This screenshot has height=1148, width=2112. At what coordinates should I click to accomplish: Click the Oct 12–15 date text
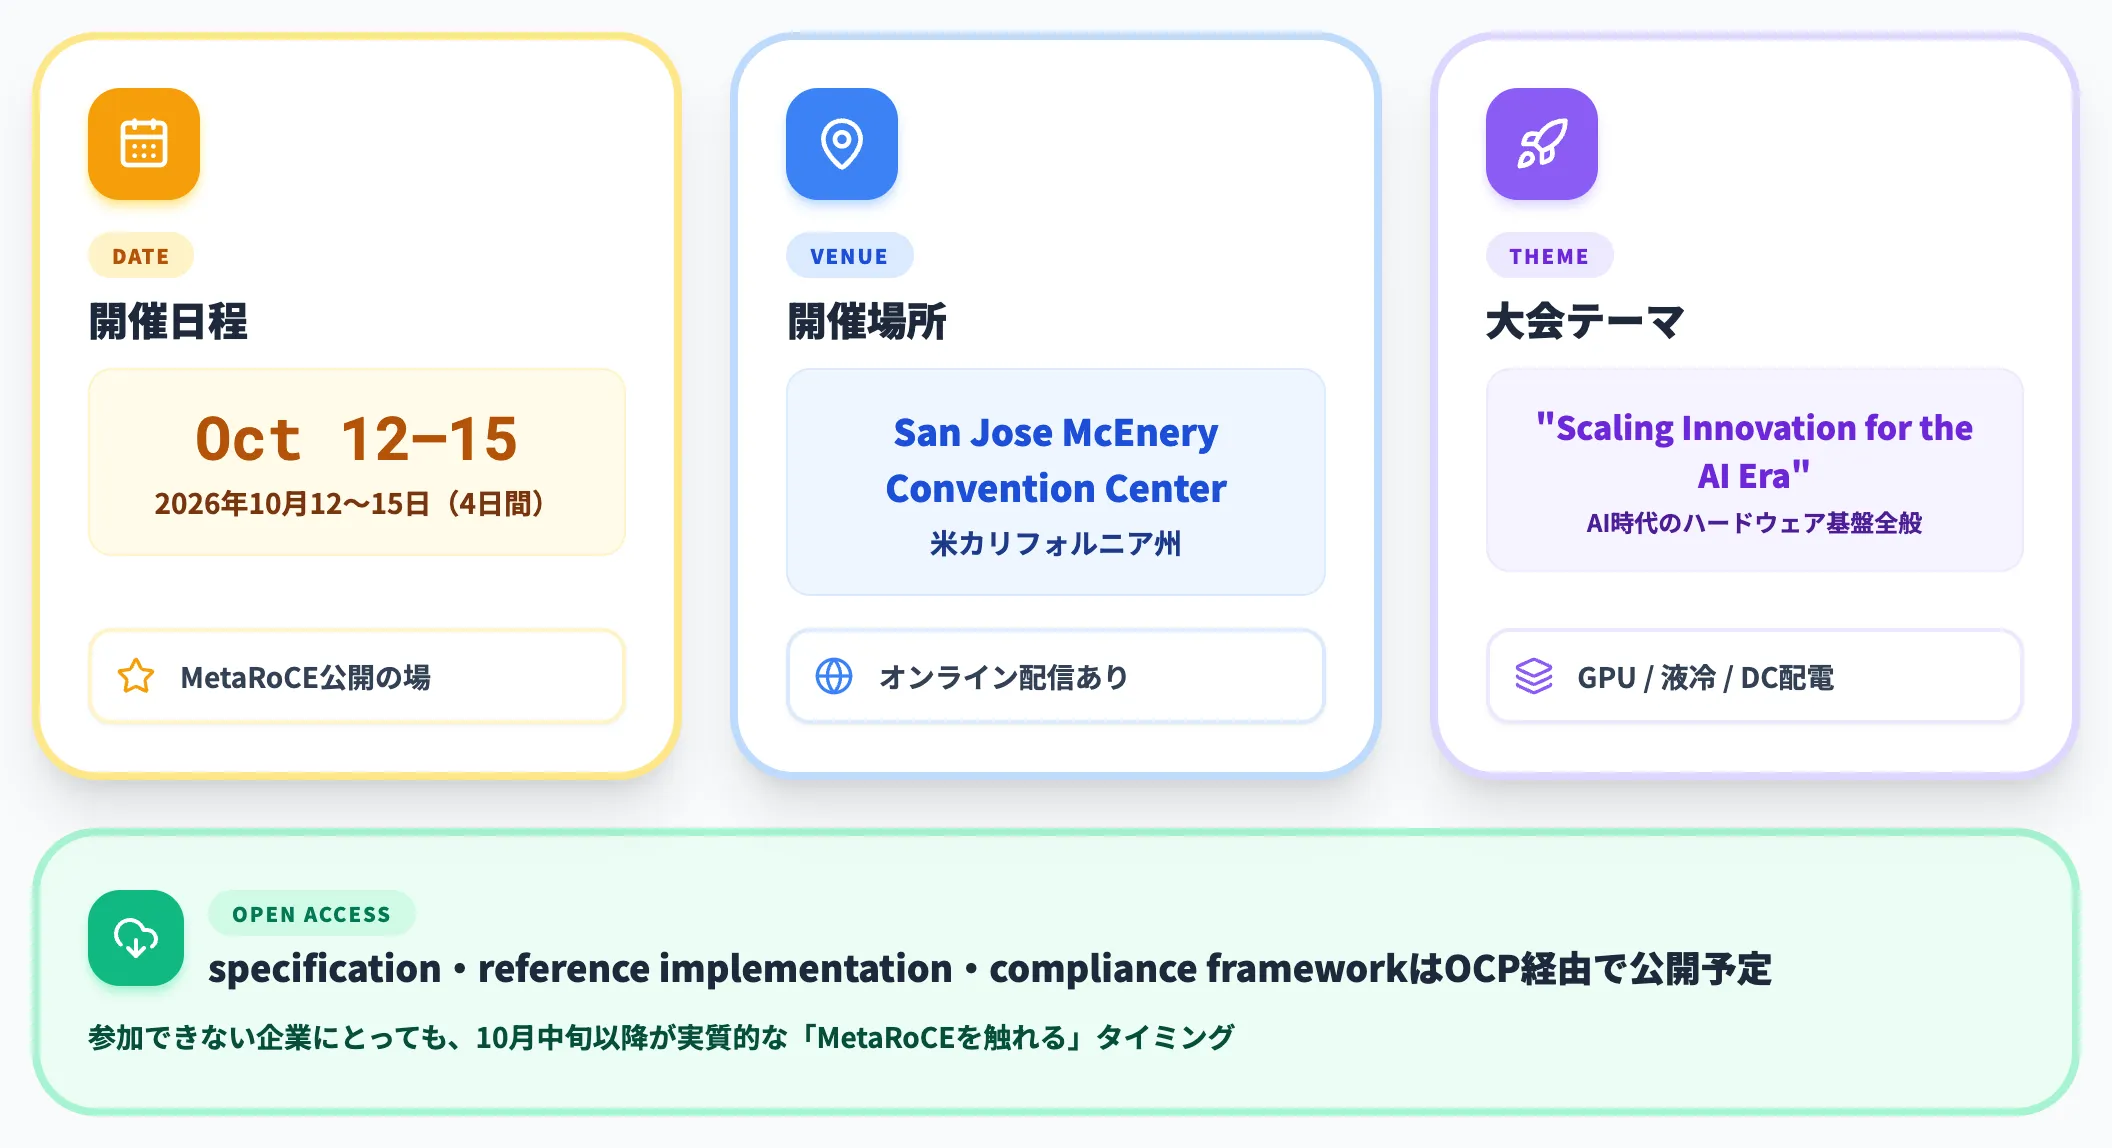(357, 439)
